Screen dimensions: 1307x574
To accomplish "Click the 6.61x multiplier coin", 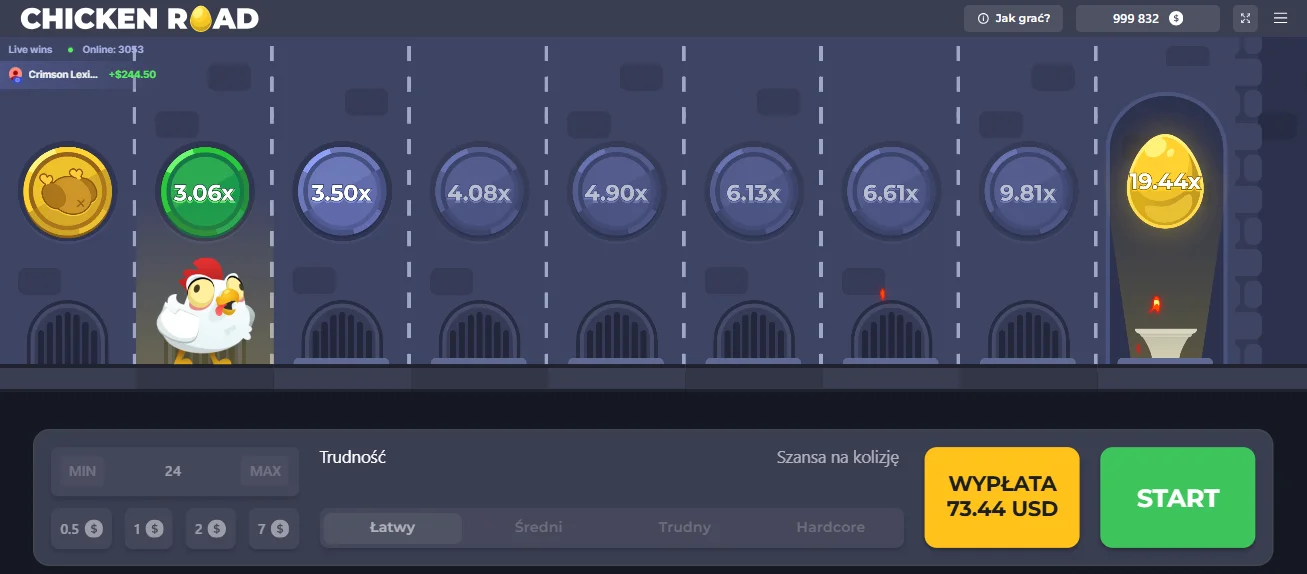I will tap(890, 192).
